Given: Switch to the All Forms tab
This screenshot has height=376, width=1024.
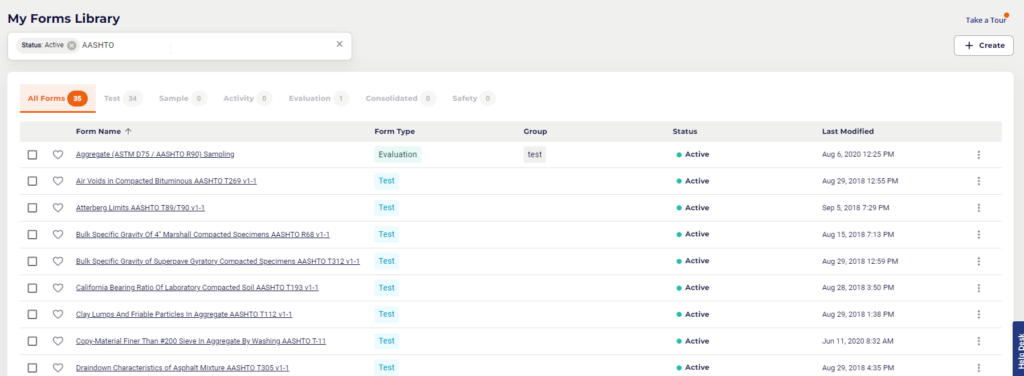Looking at the screenshot, I should click(57, 99).
